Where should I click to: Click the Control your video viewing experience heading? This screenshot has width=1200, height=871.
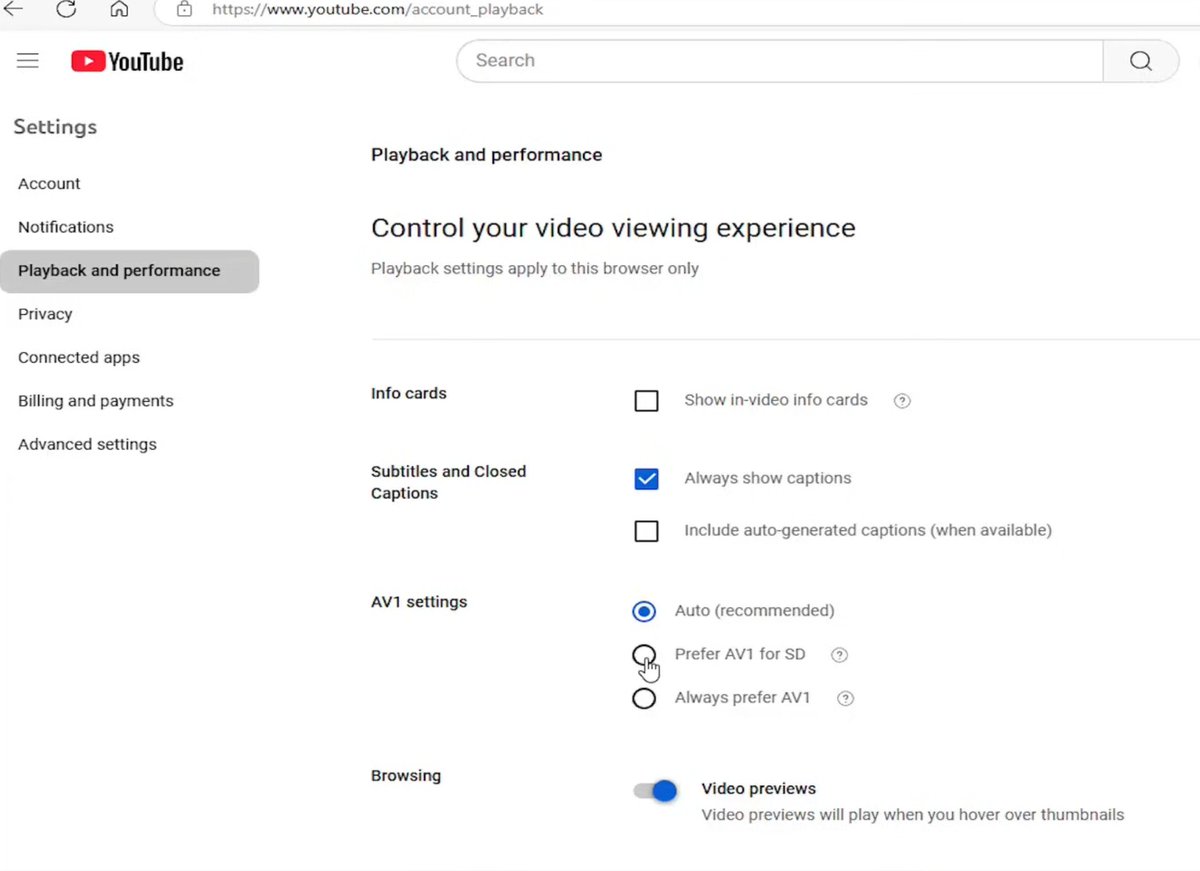point(613,228)
